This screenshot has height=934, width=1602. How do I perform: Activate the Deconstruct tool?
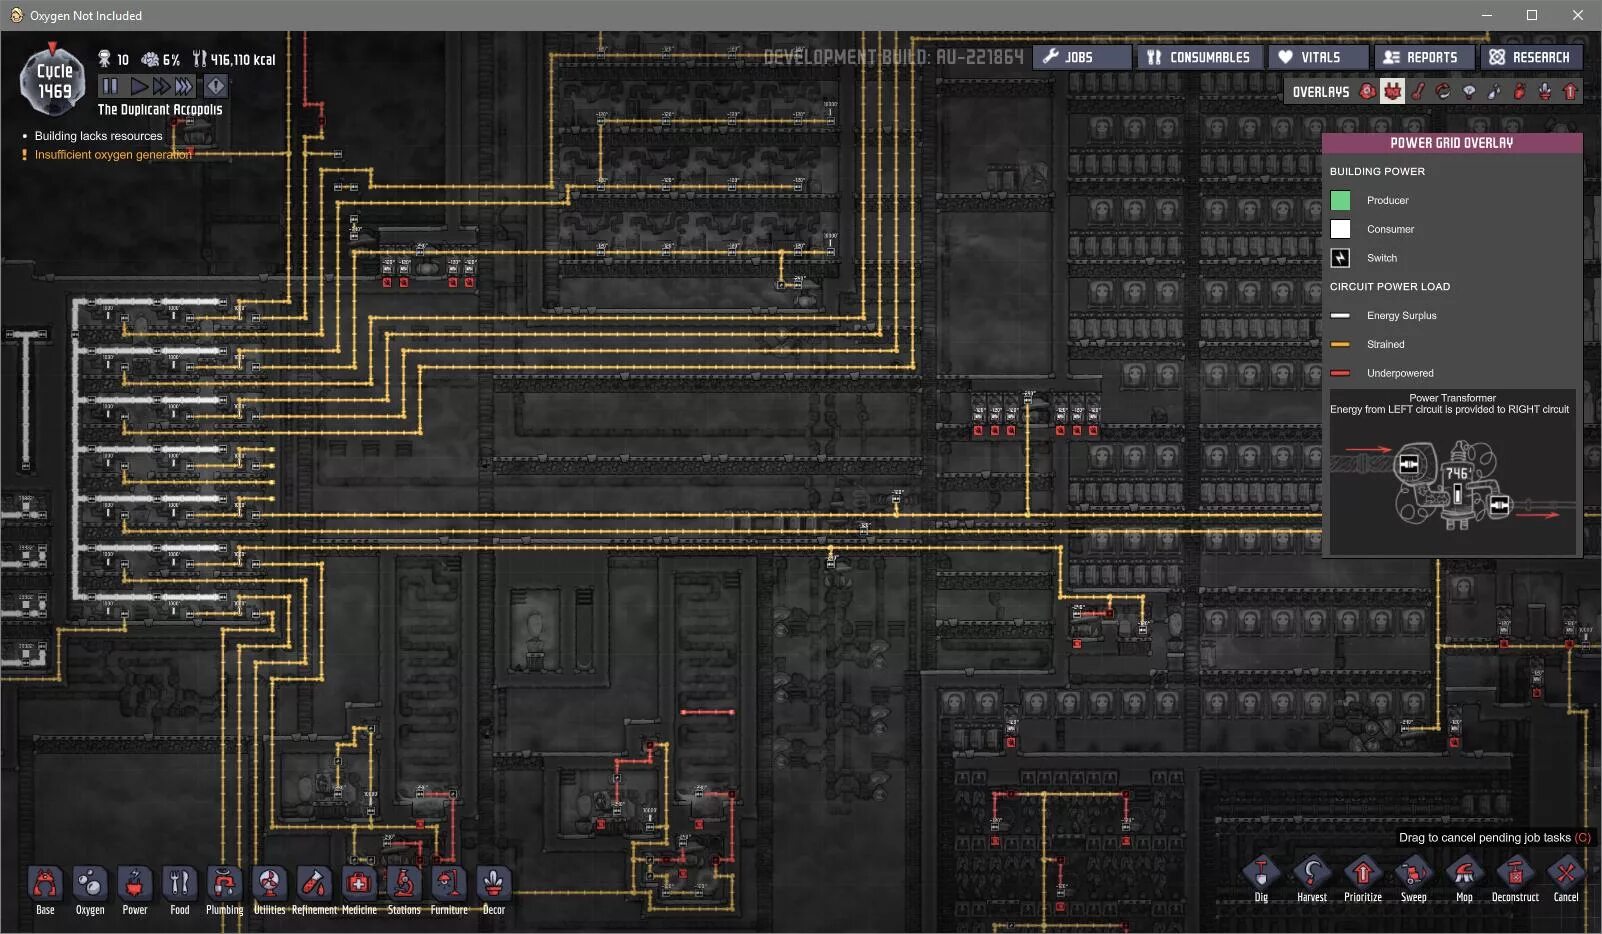point(1515,879)
